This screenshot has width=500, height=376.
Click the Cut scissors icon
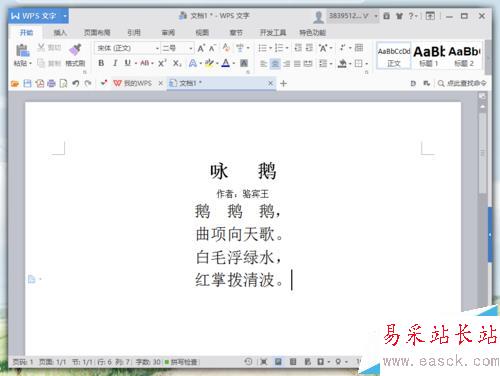41,47
